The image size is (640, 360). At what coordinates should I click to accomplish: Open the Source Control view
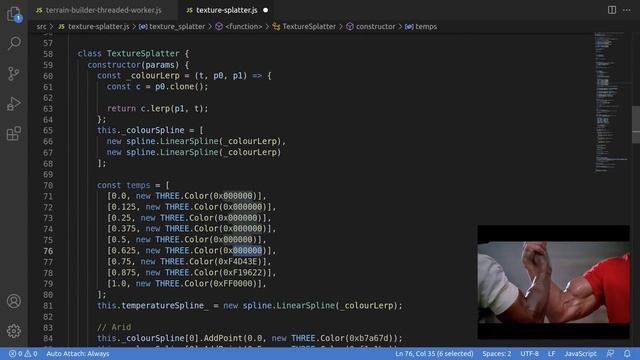point(14,73)
